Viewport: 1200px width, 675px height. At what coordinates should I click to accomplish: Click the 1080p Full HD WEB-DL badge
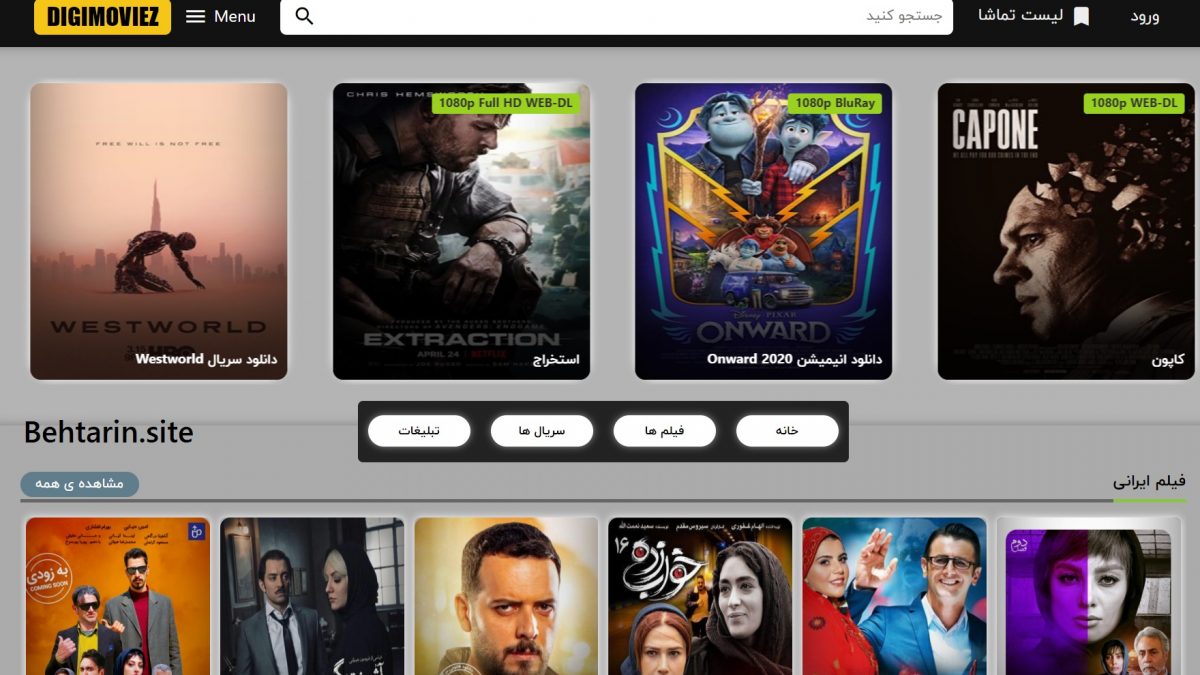coord(506,103)
